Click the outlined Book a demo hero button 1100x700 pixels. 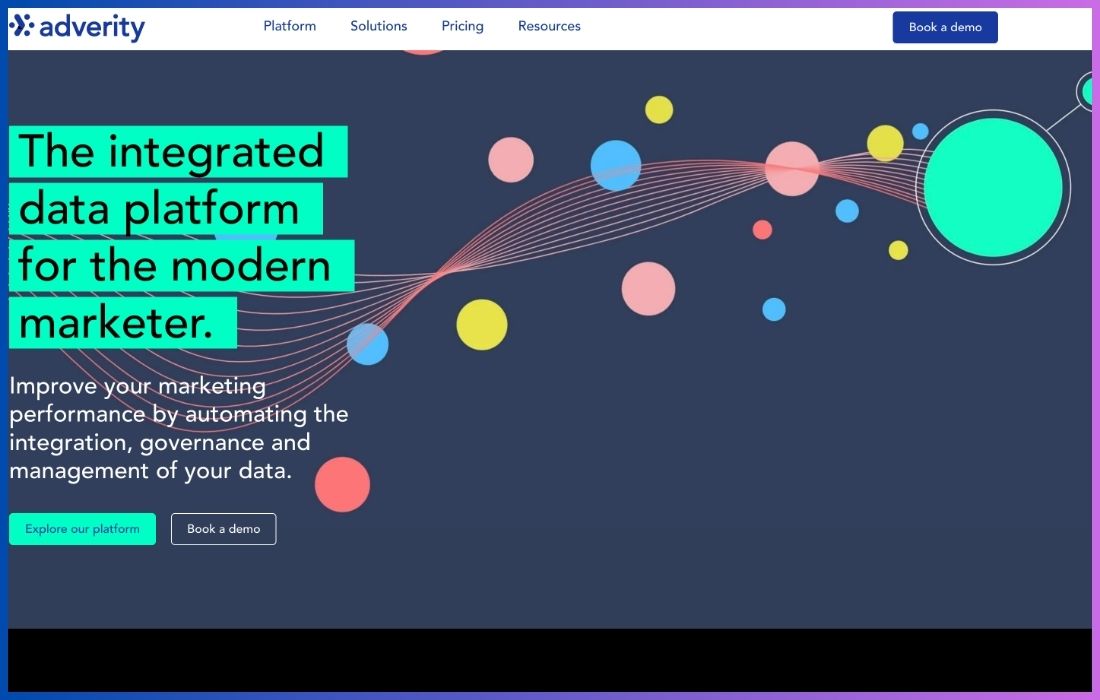(x=223, y=528)
